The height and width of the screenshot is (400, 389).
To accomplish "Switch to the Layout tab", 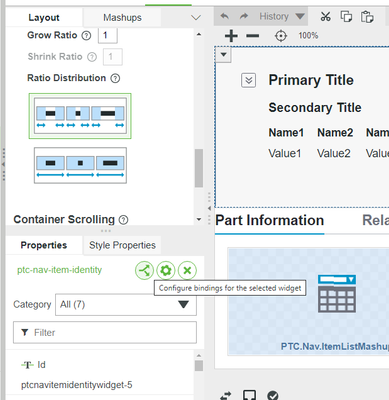I will [x=44, y=17].
